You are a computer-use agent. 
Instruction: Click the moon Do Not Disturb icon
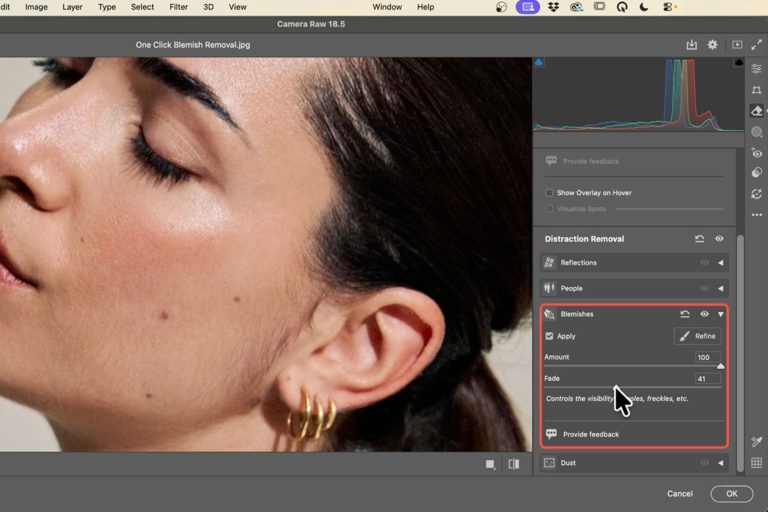point(644,7)
